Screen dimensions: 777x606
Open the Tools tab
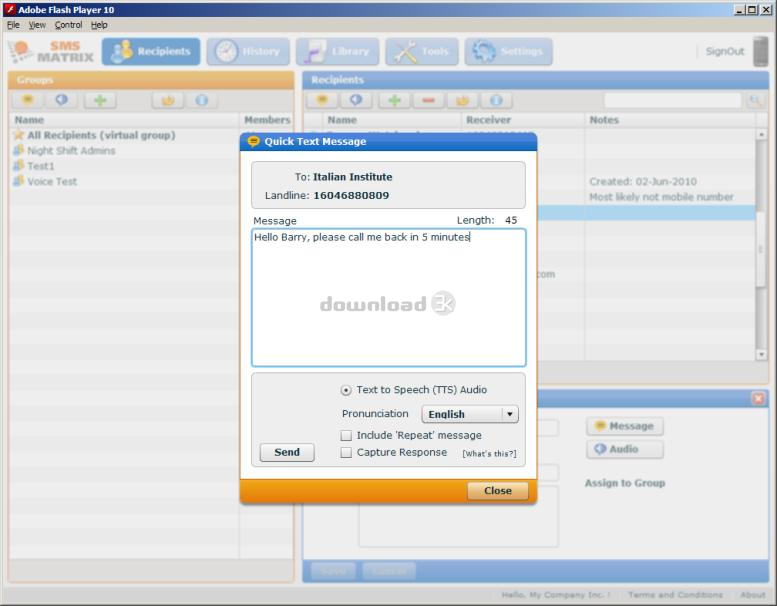coord(422,51)
